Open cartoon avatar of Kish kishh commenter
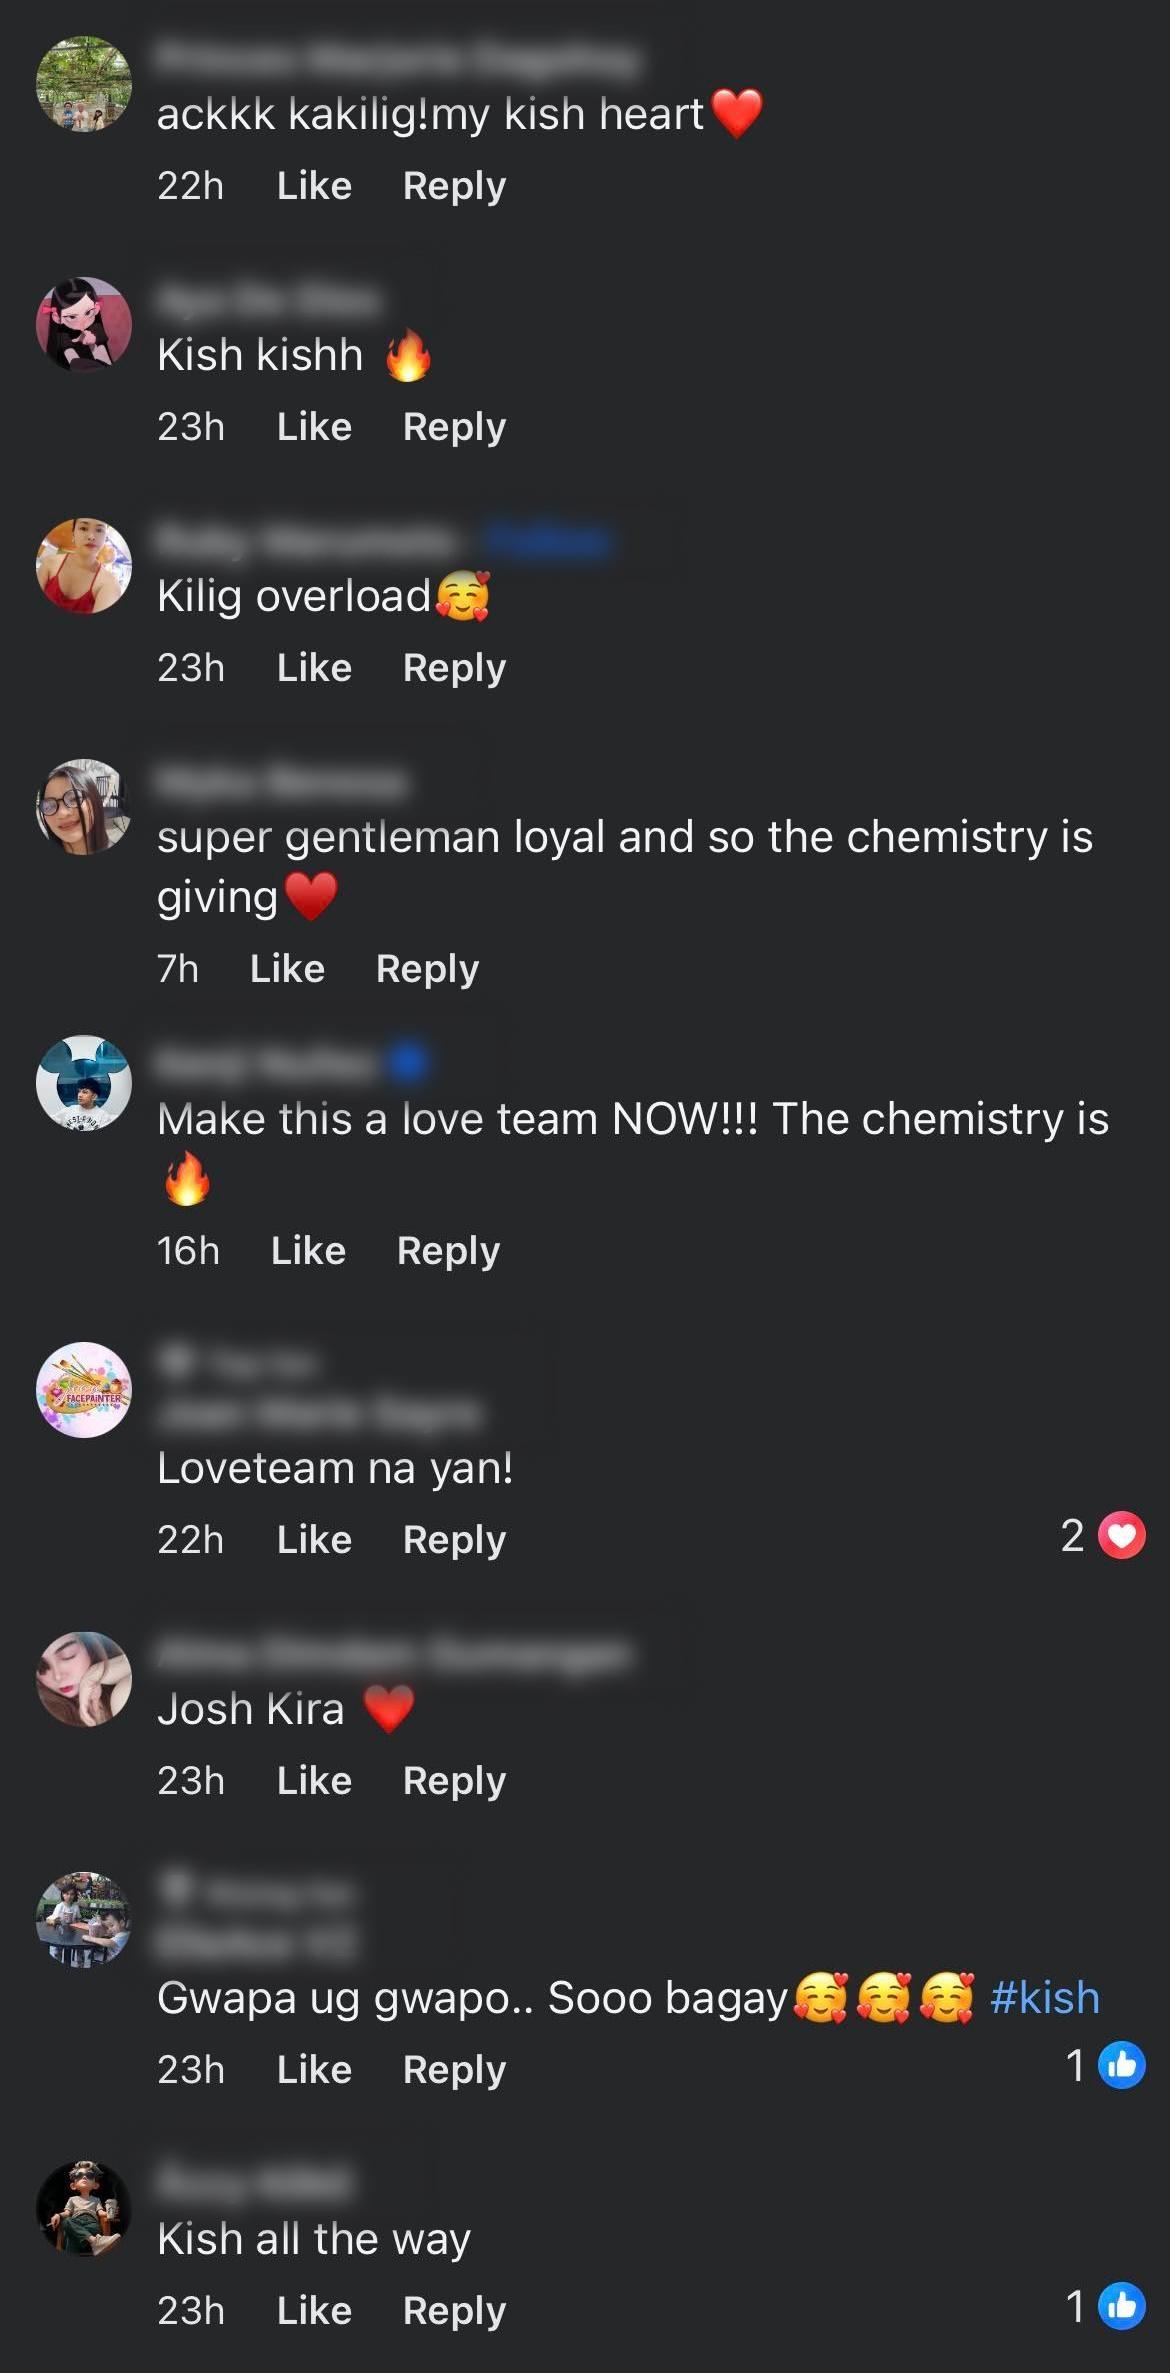The height and width of the screenshot is (2373, 1170). coord(84,325)
